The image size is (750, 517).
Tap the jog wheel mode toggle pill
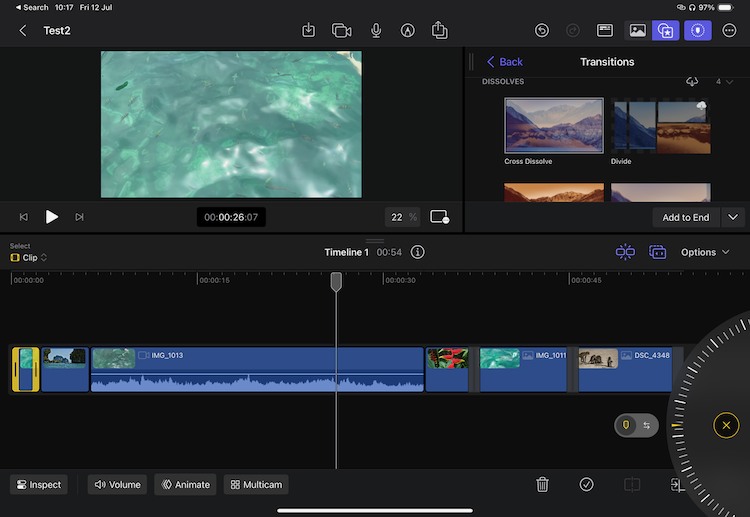tap(636, 425)
